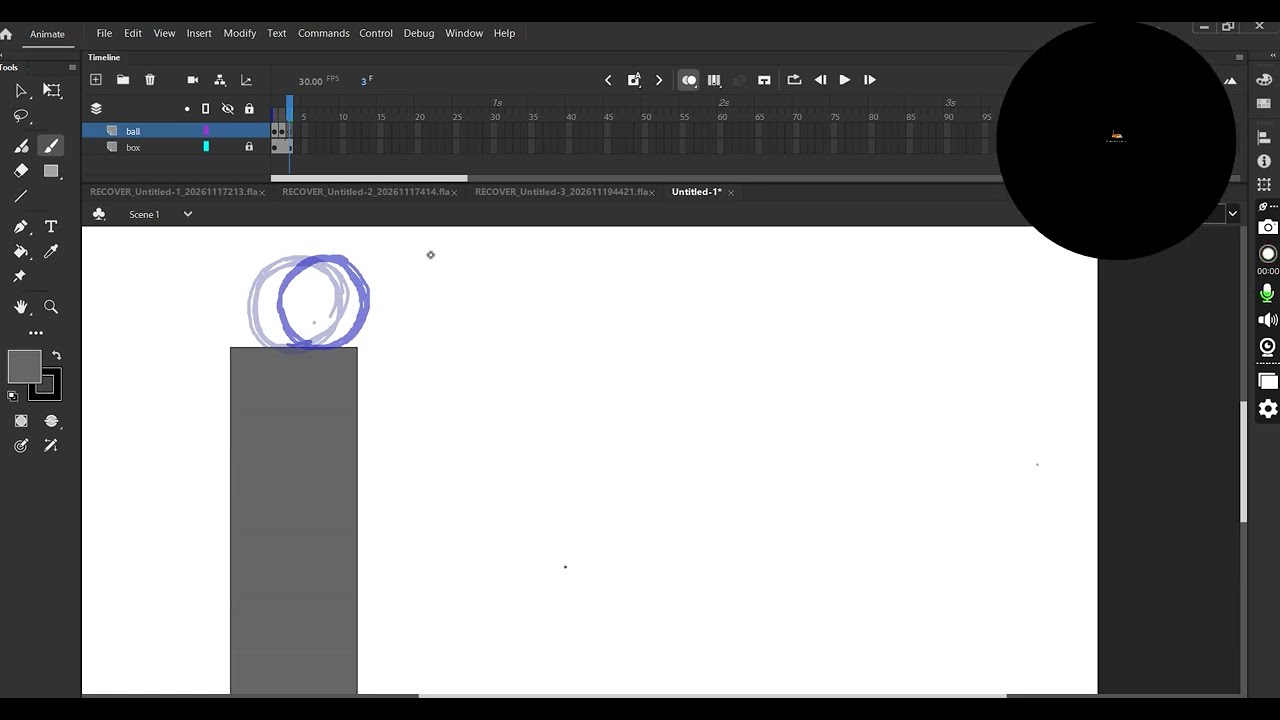The width and height of the screenshot is (1280, 720).
Task: Open the Modify menu
Action: click(x=240, y=33)
